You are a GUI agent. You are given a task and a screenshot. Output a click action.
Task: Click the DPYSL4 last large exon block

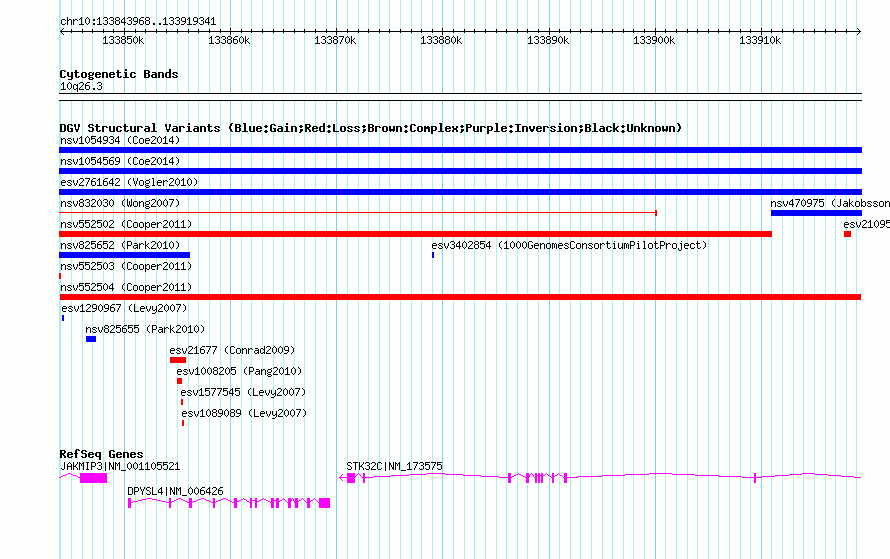click(325, 503)
